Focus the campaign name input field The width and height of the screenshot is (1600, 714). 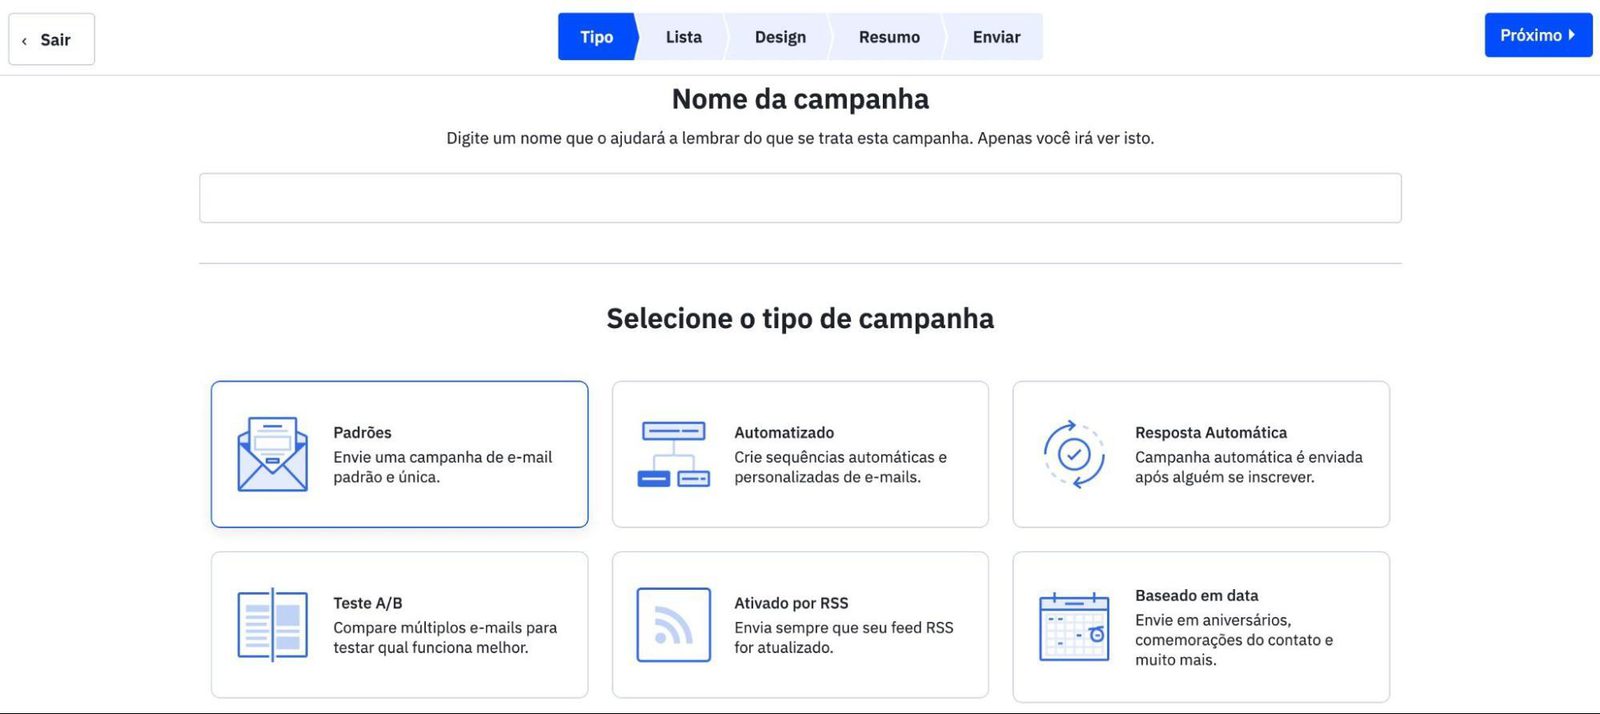pos(800,198)
